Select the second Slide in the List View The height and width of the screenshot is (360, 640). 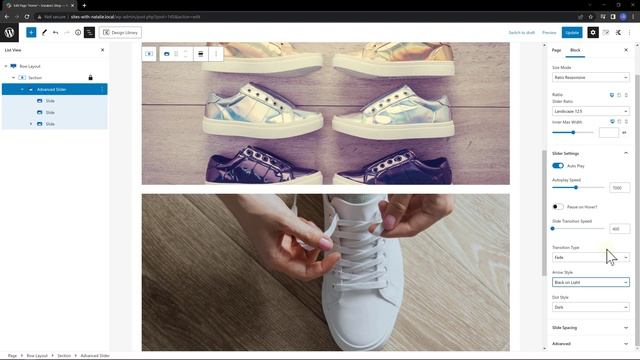(50, 112)
